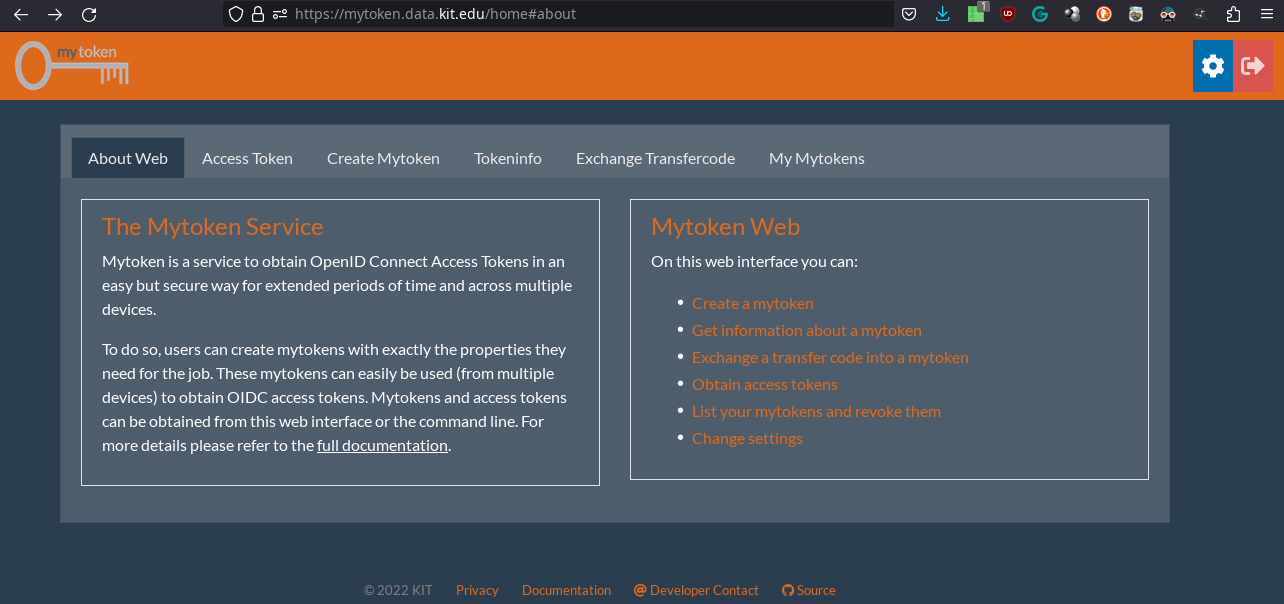Open the Tokeninfo tab
This screenshot has height=604, width=1284.
[508, 158]
